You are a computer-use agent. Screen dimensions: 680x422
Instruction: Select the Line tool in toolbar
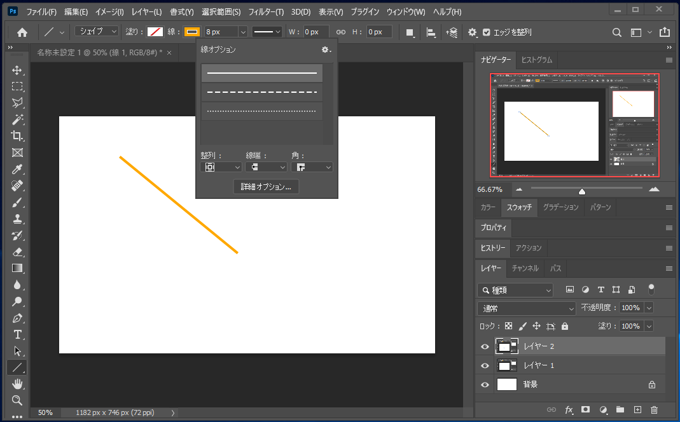pos(17,367)
